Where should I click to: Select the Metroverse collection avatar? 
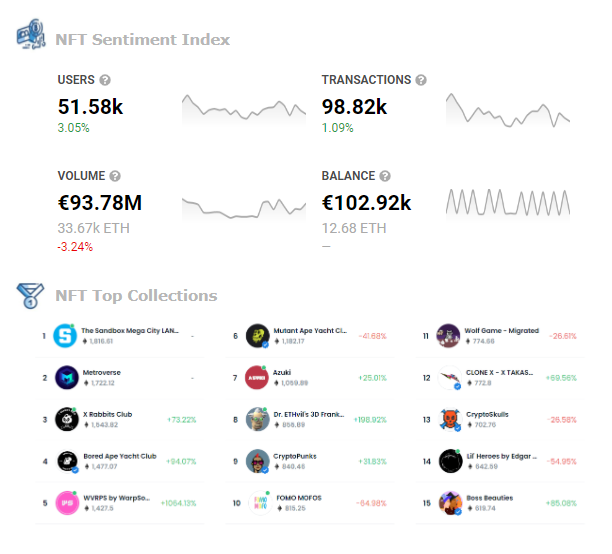(x=67, y=378)
